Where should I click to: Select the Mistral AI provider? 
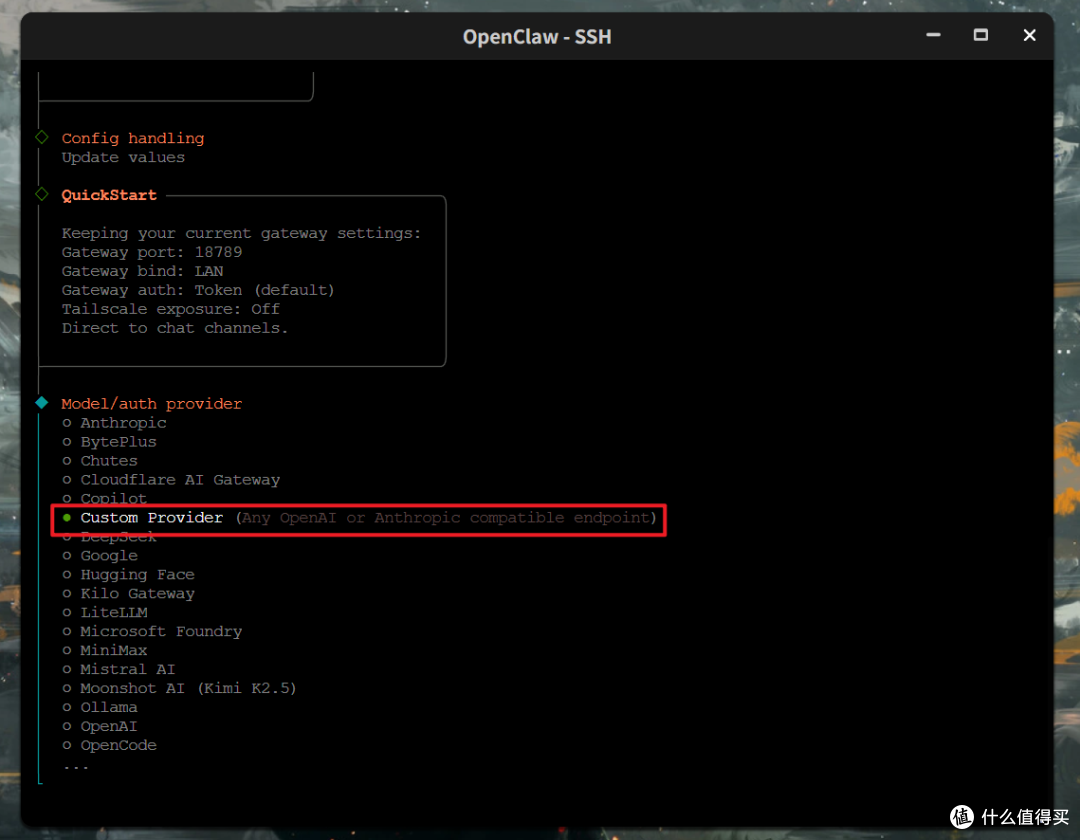pos(118,669)
